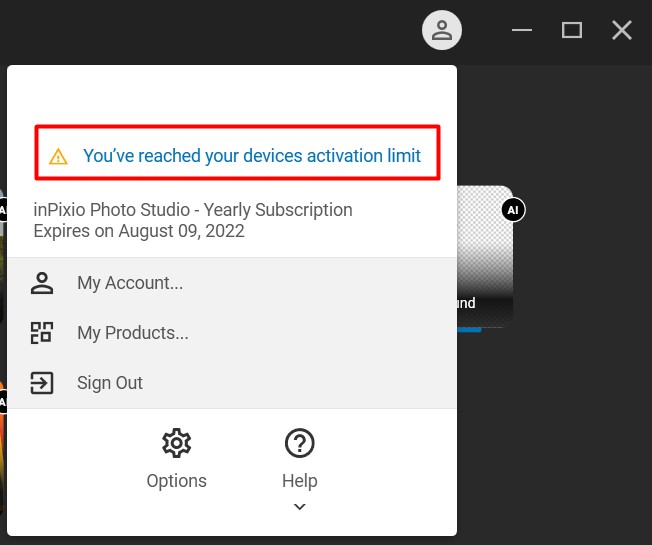Click the Help question mark icon
This screenshot has width=652, height=545.
click(x=299, y=443)
